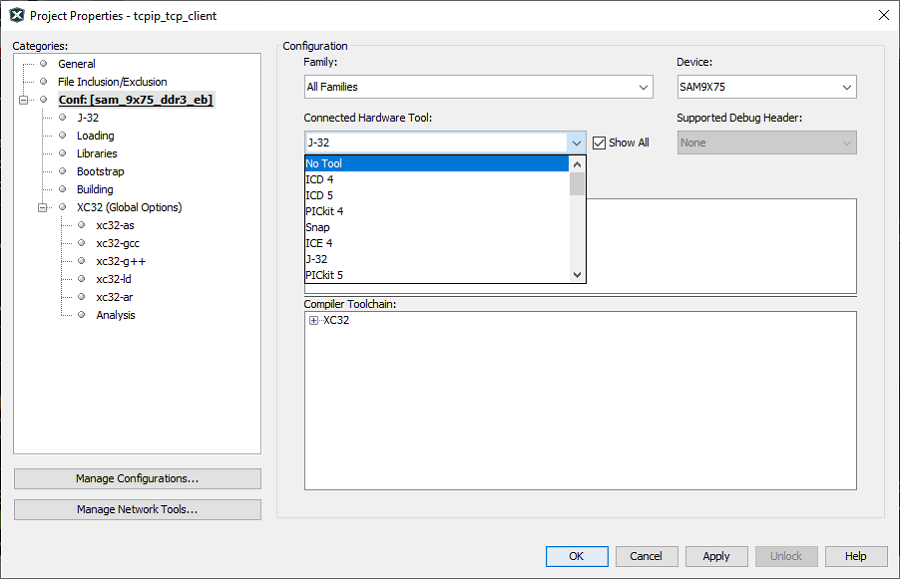900x579 pixels.
Task: Open Bootstrap category
Action: (100, 171)
